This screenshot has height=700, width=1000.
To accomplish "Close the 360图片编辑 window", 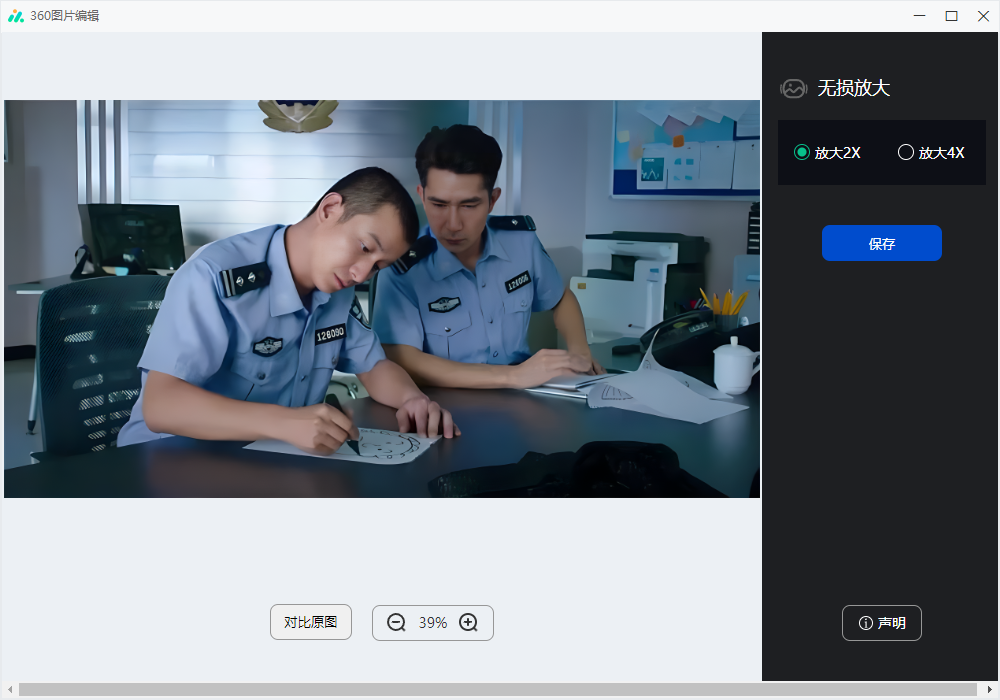I will [983, 15].
